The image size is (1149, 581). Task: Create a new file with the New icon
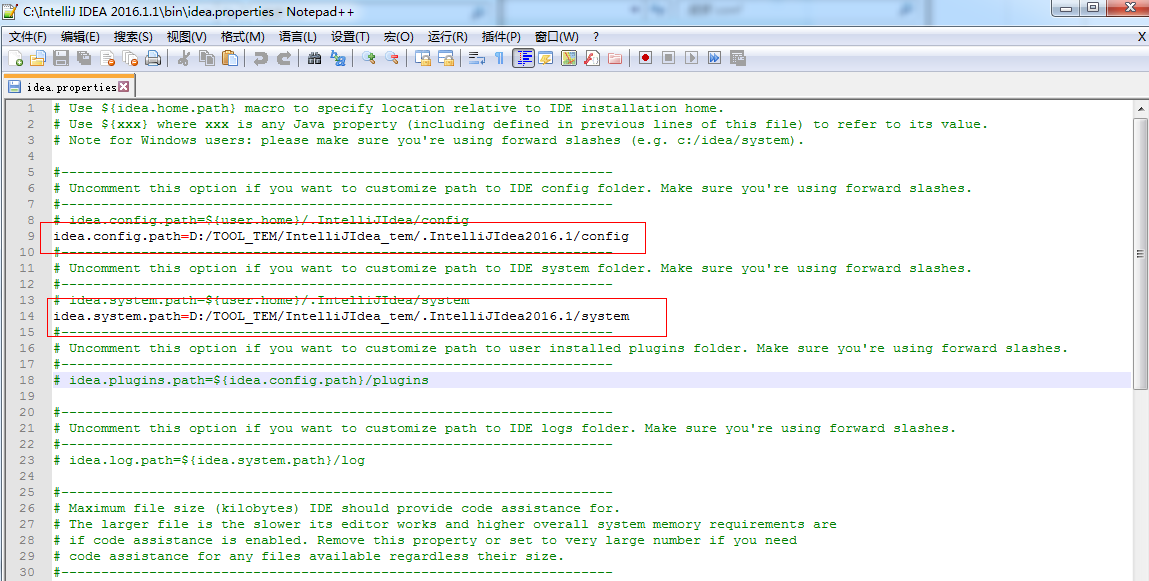coord(15,59)
